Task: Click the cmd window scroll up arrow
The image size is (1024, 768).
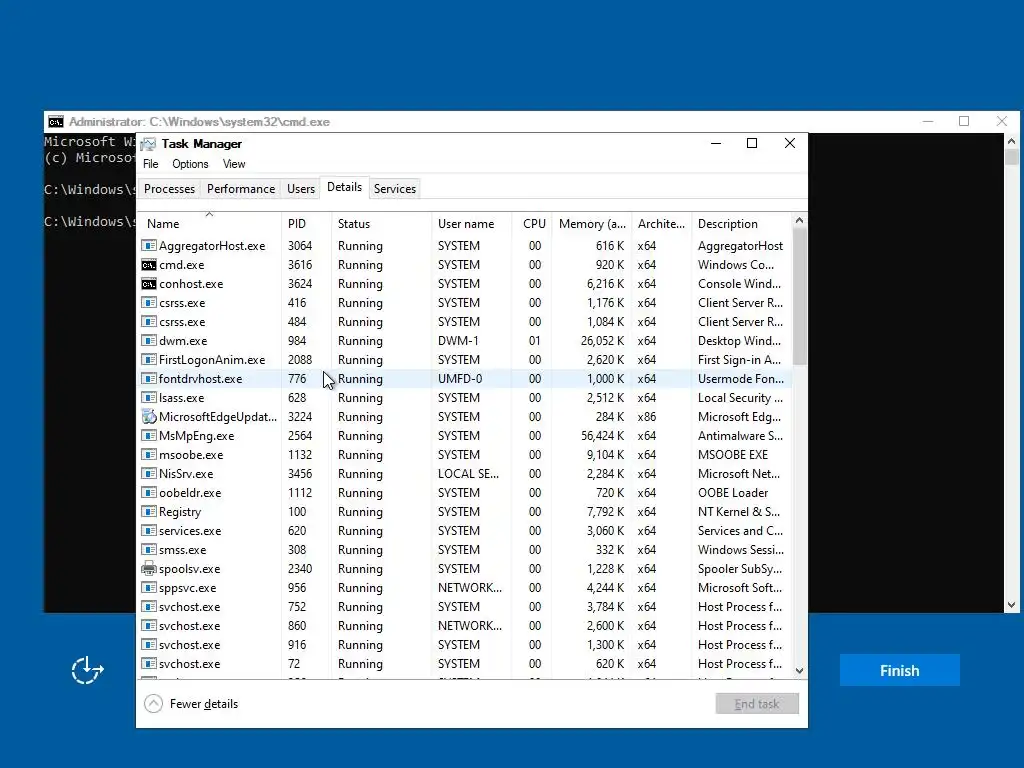Action: [x=1011, y=141]
